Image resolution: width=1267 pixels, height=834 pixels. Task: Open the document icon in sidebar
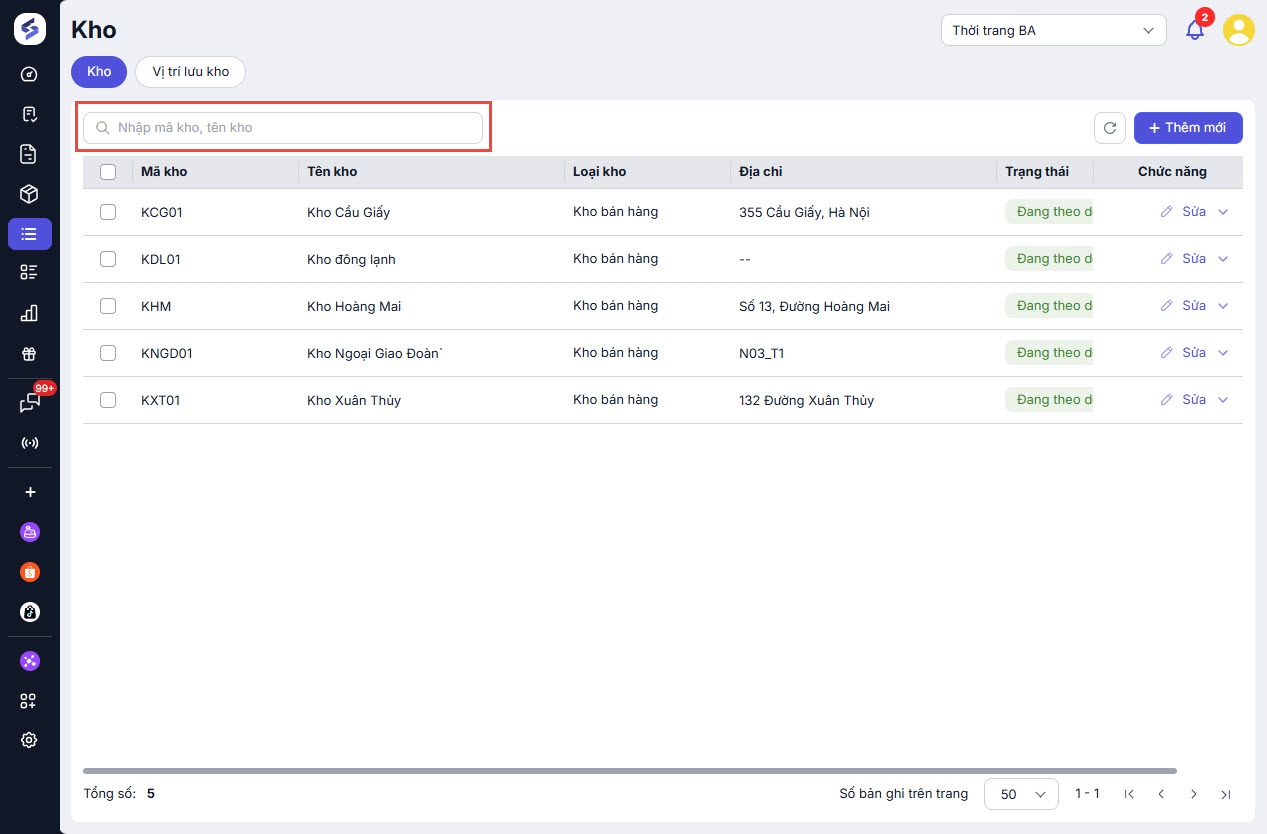(x=29, y=154)
